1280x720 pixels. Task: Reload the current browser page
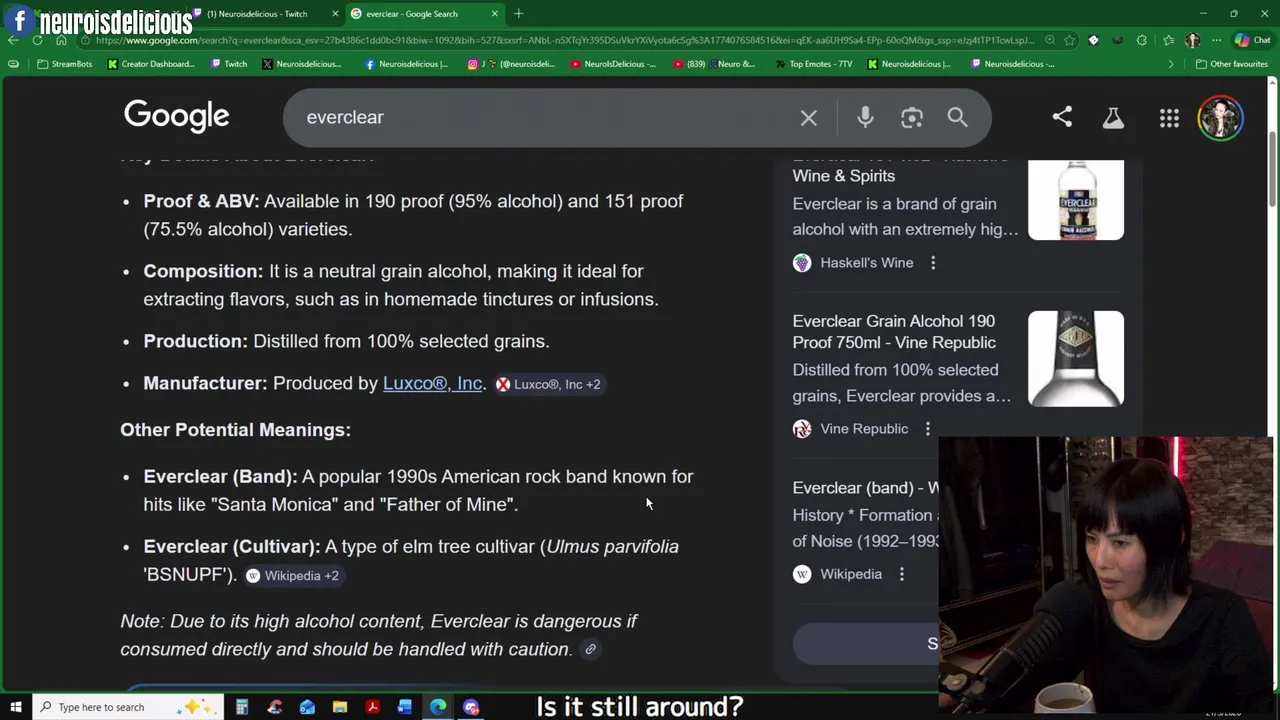37,40
